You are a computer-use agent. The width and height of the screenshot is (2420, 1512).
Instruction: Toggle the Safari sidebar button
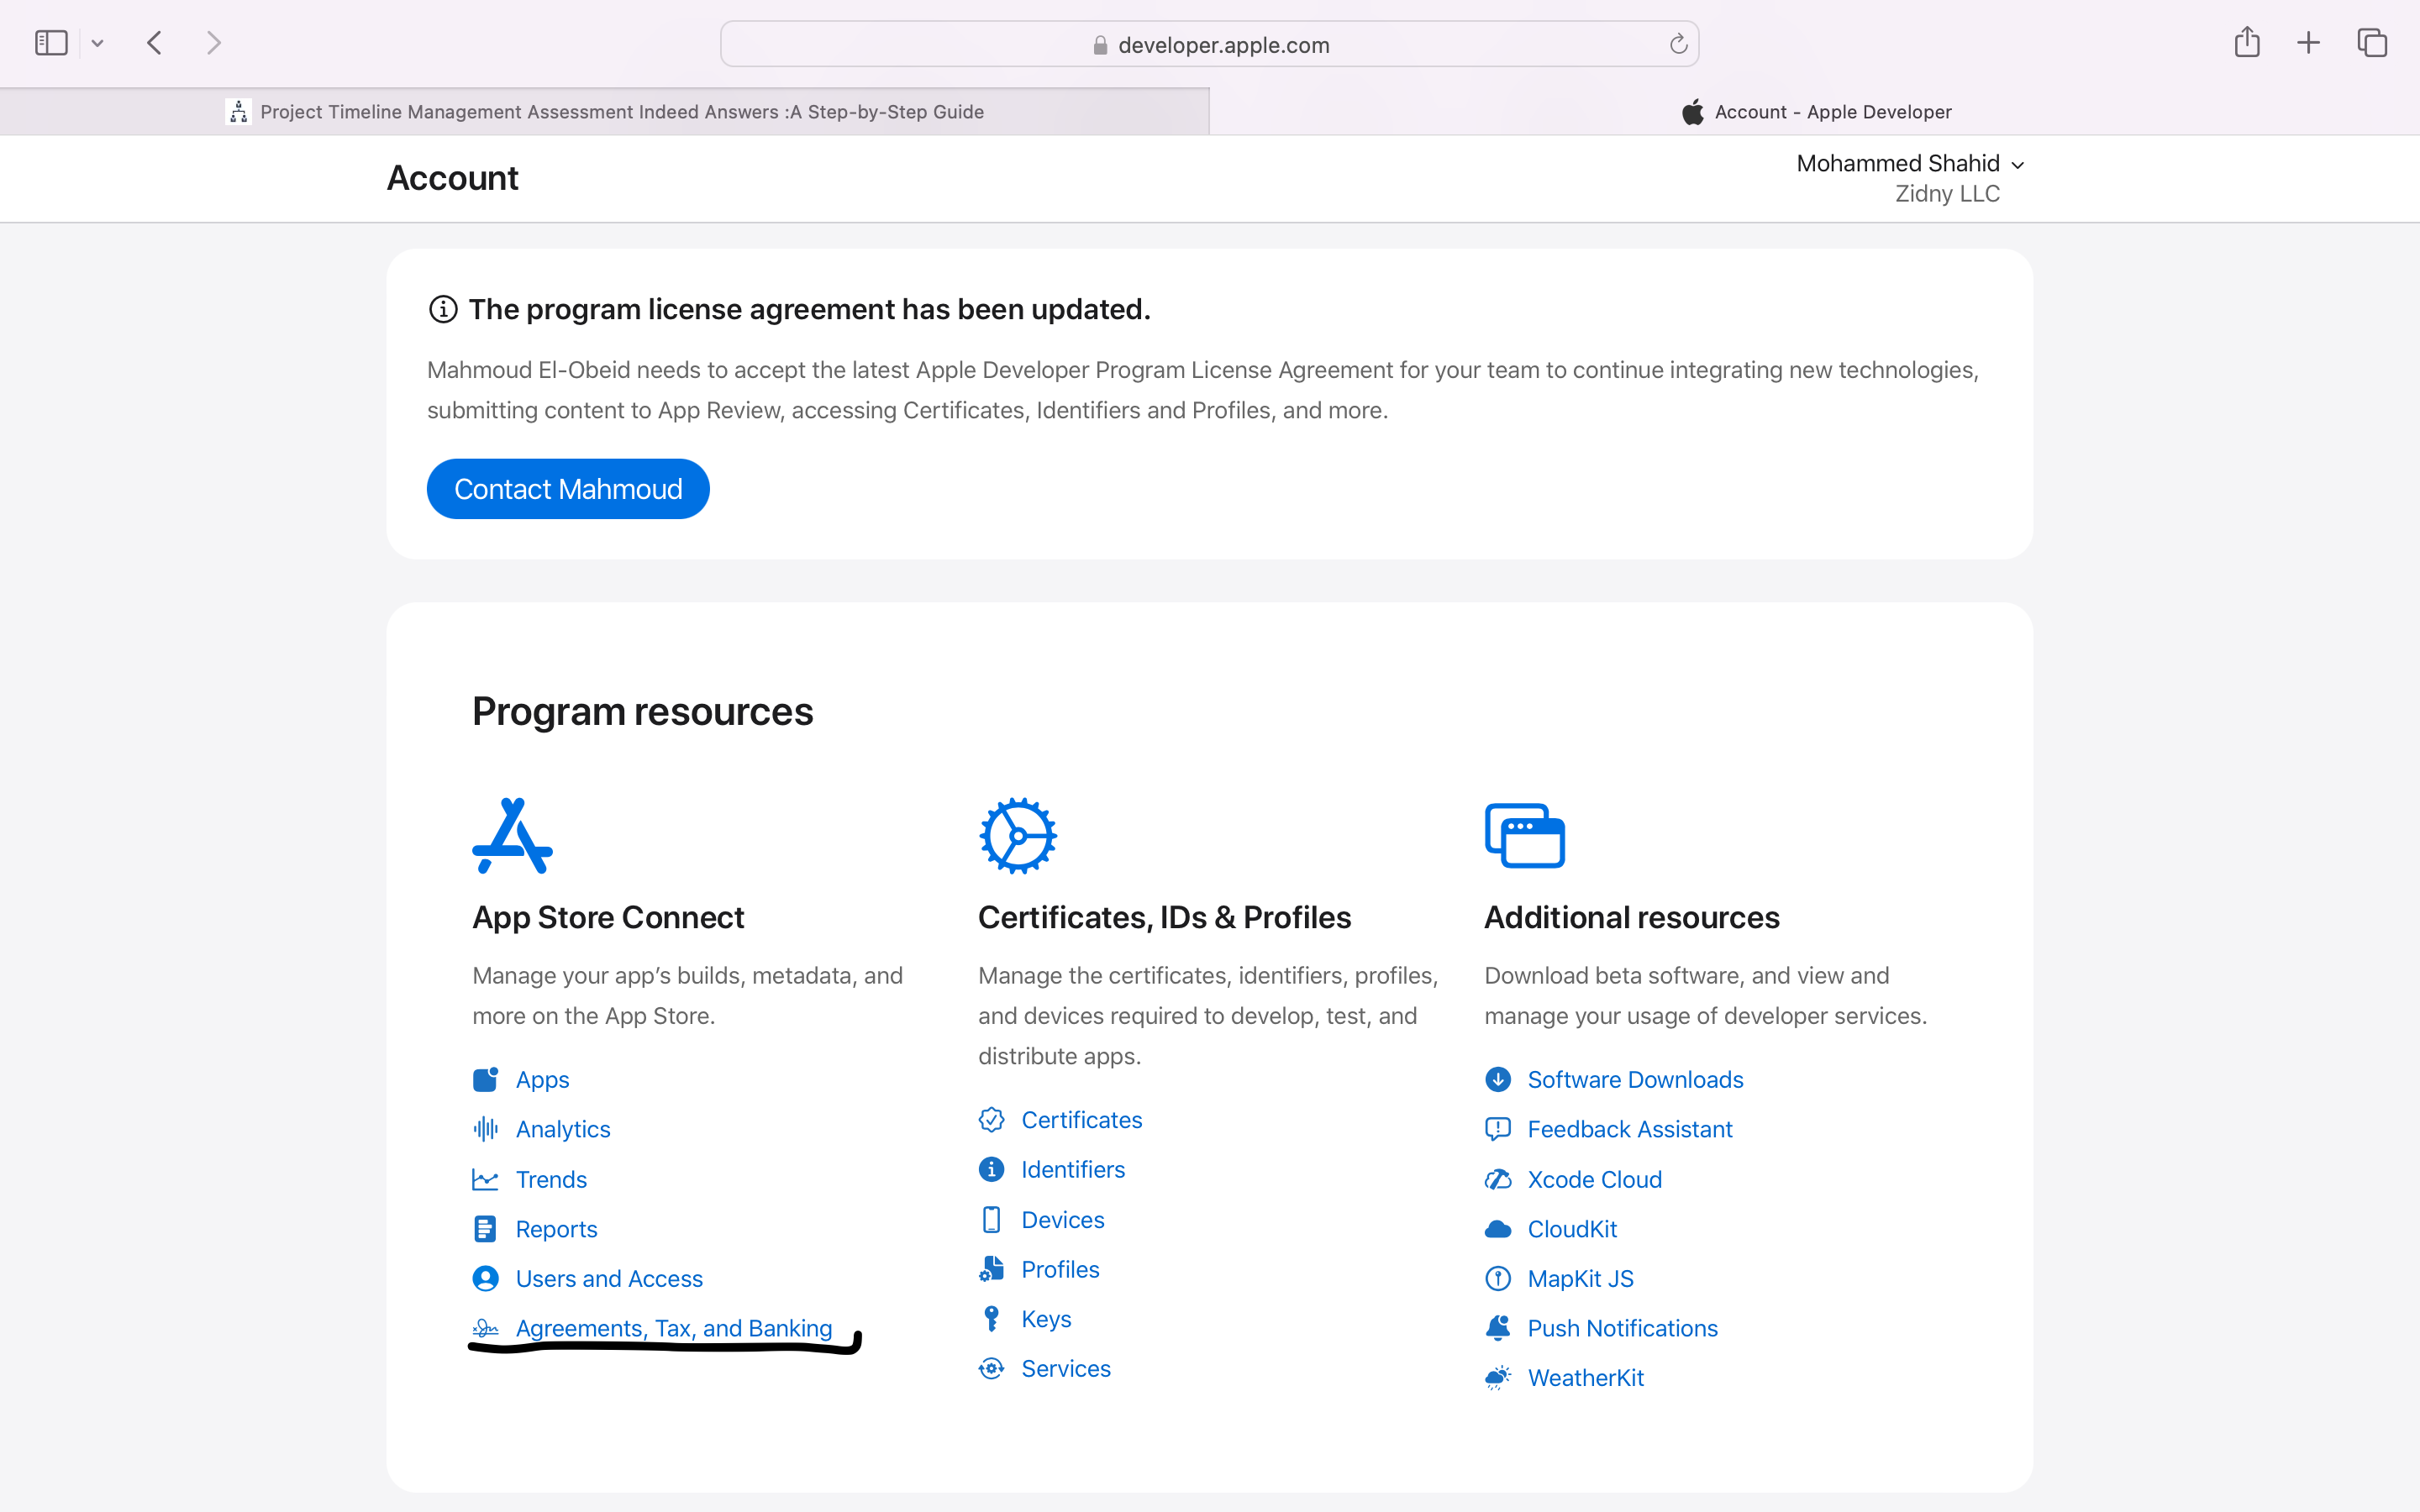51,43
